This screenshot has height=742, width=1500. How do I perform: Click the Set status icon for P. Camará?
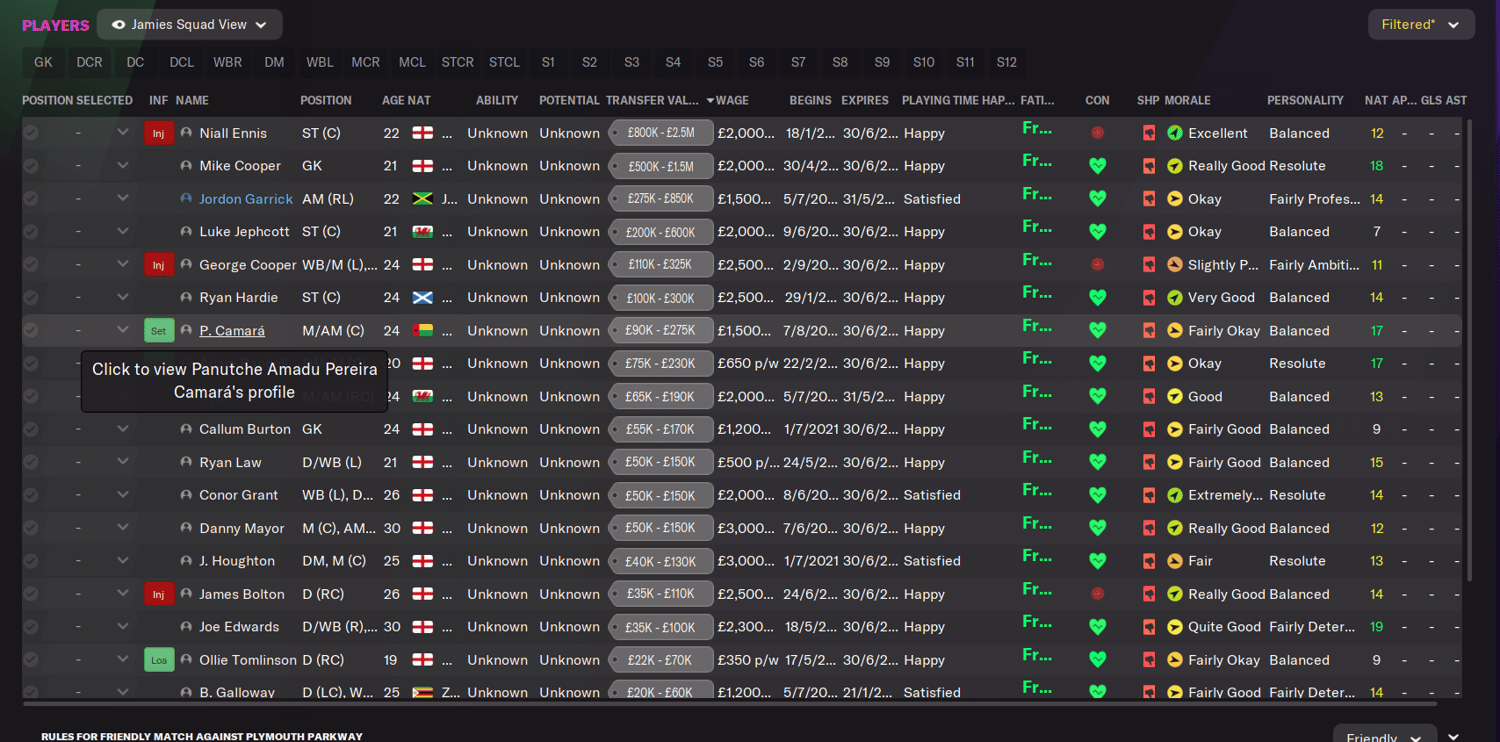pos(159,331)
